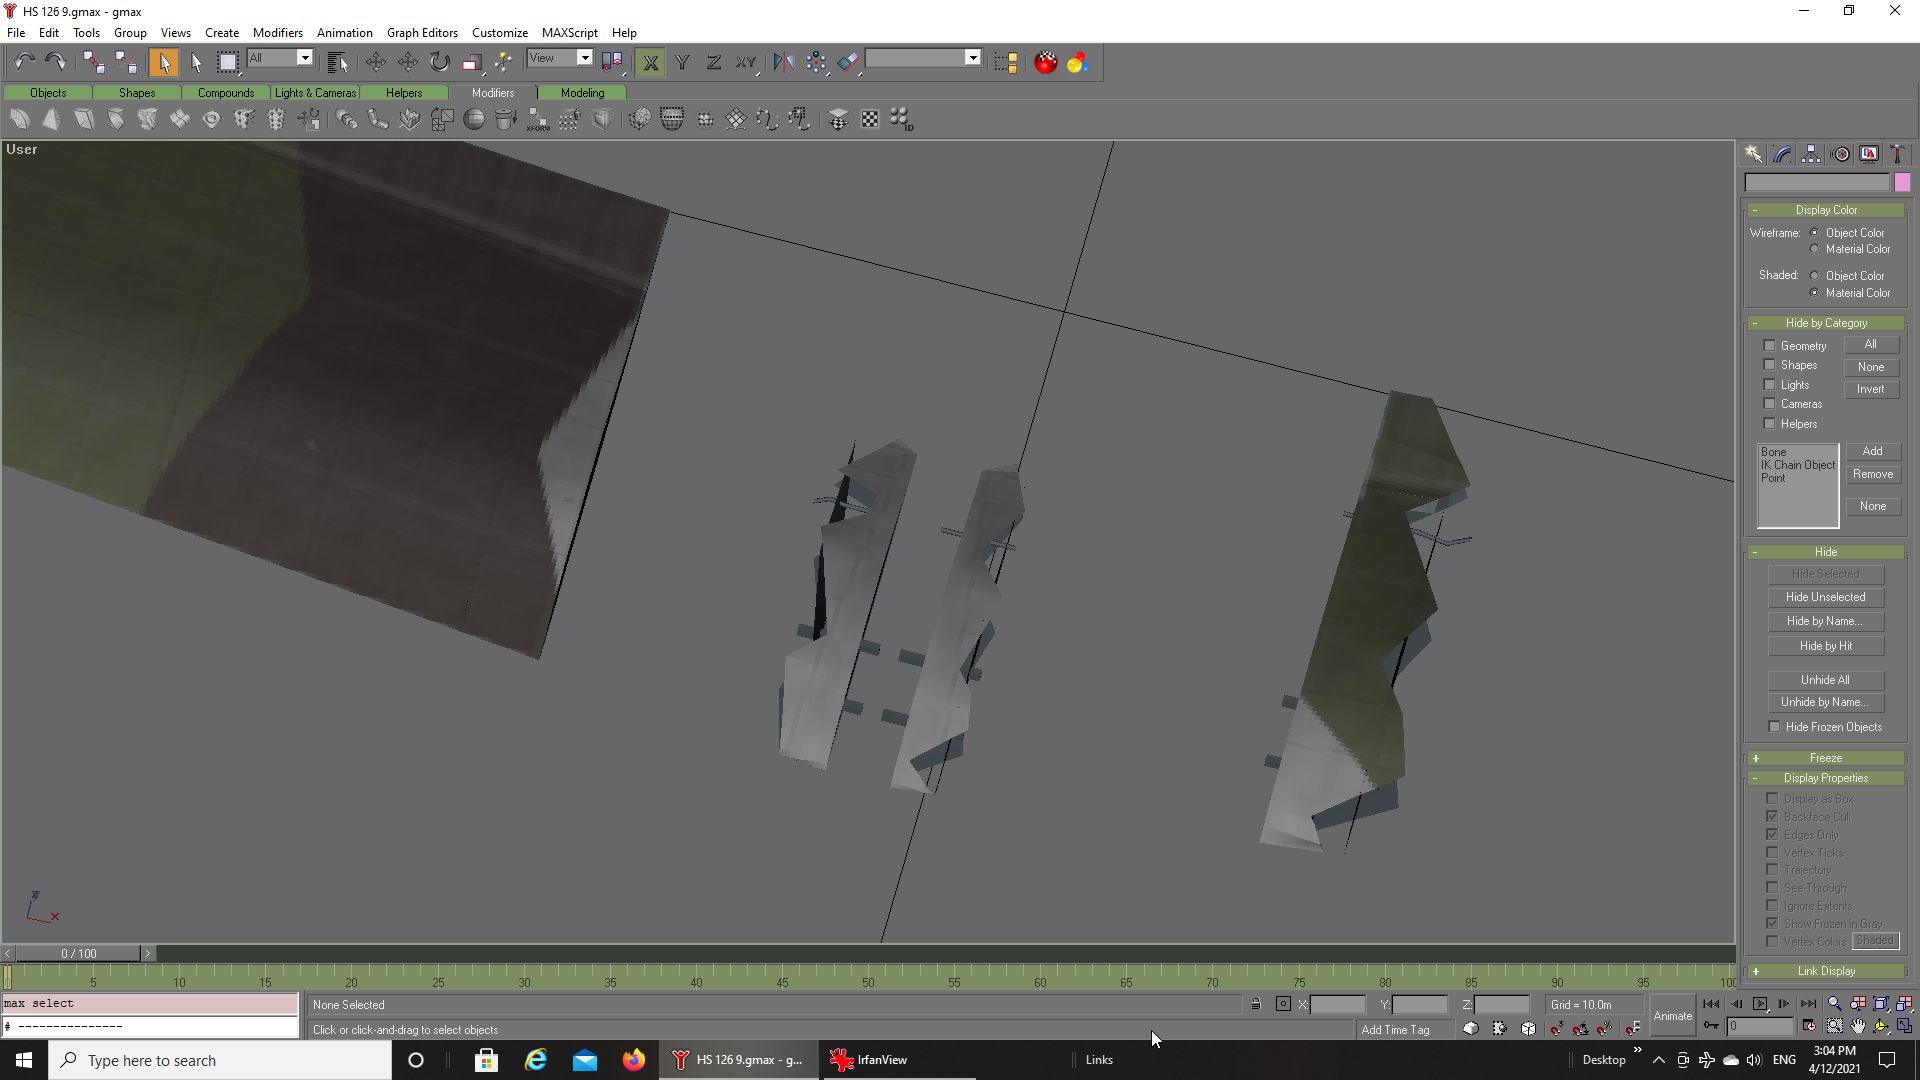Expand the Freeze rollout
The width and height of the screenshot is (1920, 1080).
(1826, 758)
